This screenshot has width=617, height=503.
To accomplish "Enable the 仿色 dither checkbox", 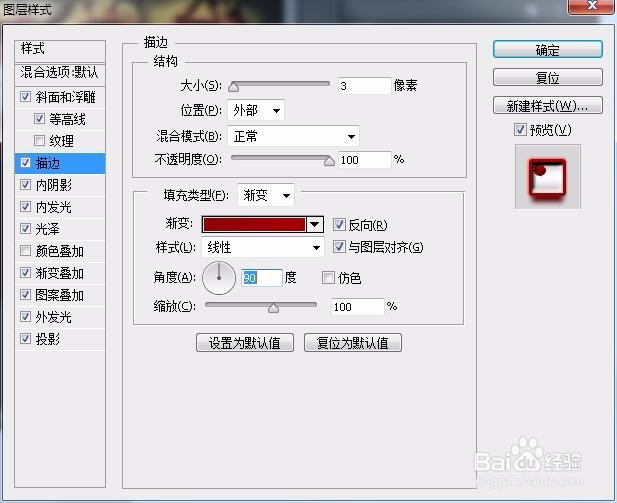I will 328,277.
